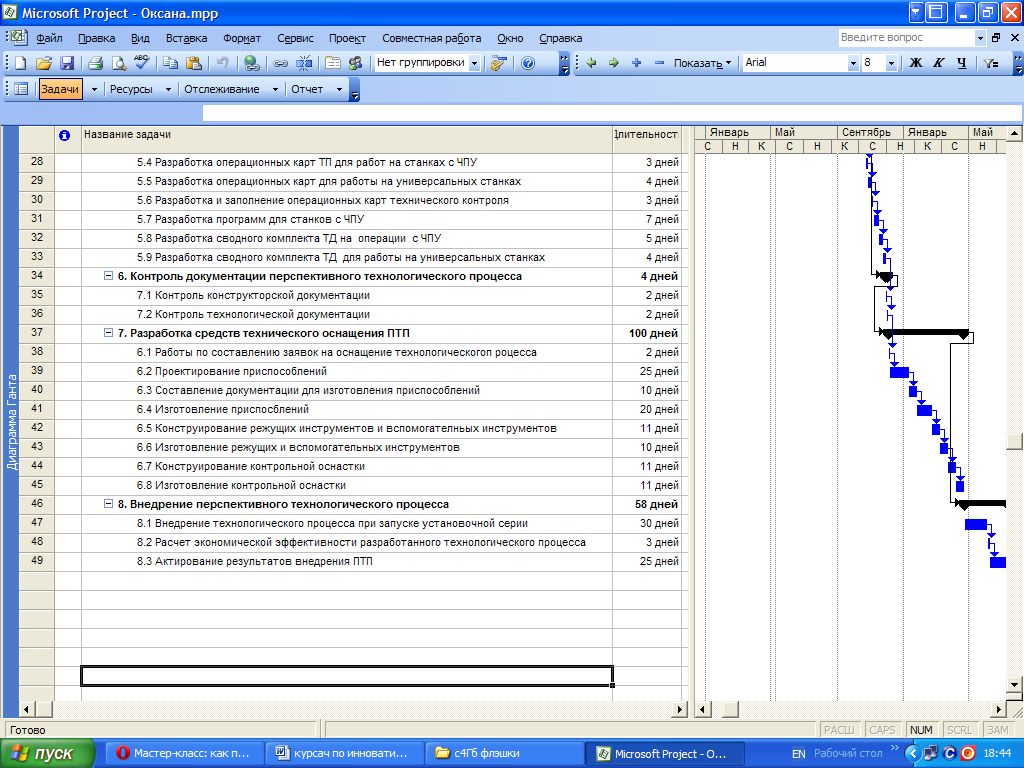
Task: Collapse summary task 7 'Разработка средств технического оснащения ПТП'
Action: click(x=108, y=333)
